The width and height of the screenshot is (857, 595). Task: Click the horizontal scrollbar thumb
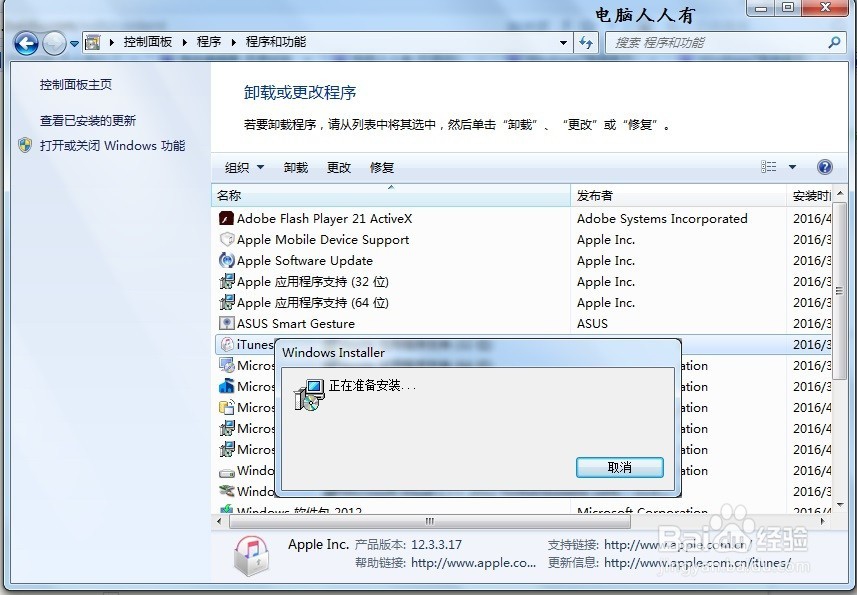pyautogui.click(x=430, y=521)
